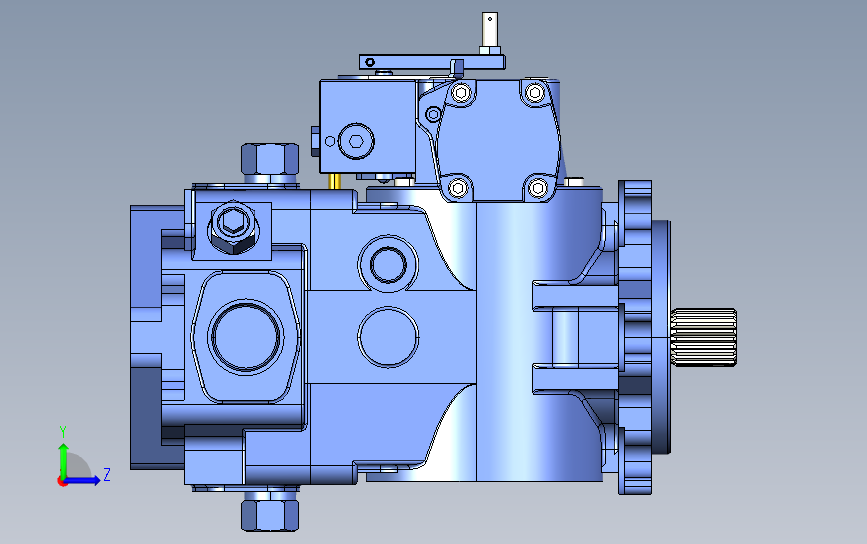Select the upper-right bolt of the four-bolt cover
This screenshot has height=544, width=867.
[535, 92]
